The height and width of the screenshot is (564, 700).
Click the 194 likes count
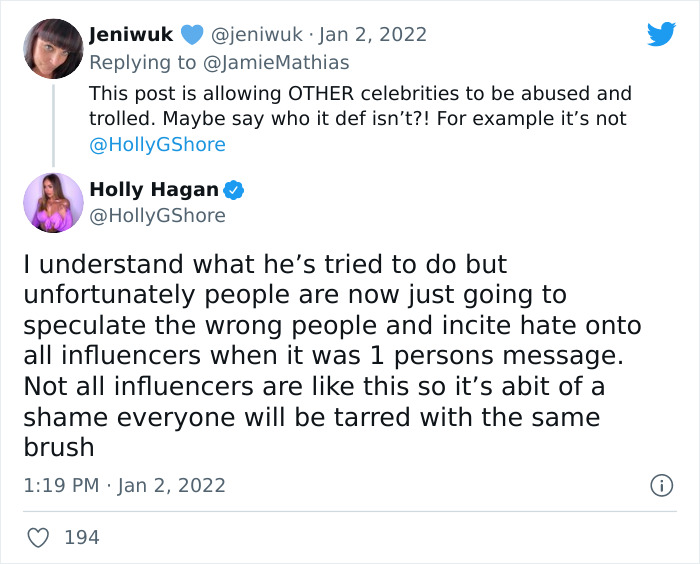tap(81, 537)
